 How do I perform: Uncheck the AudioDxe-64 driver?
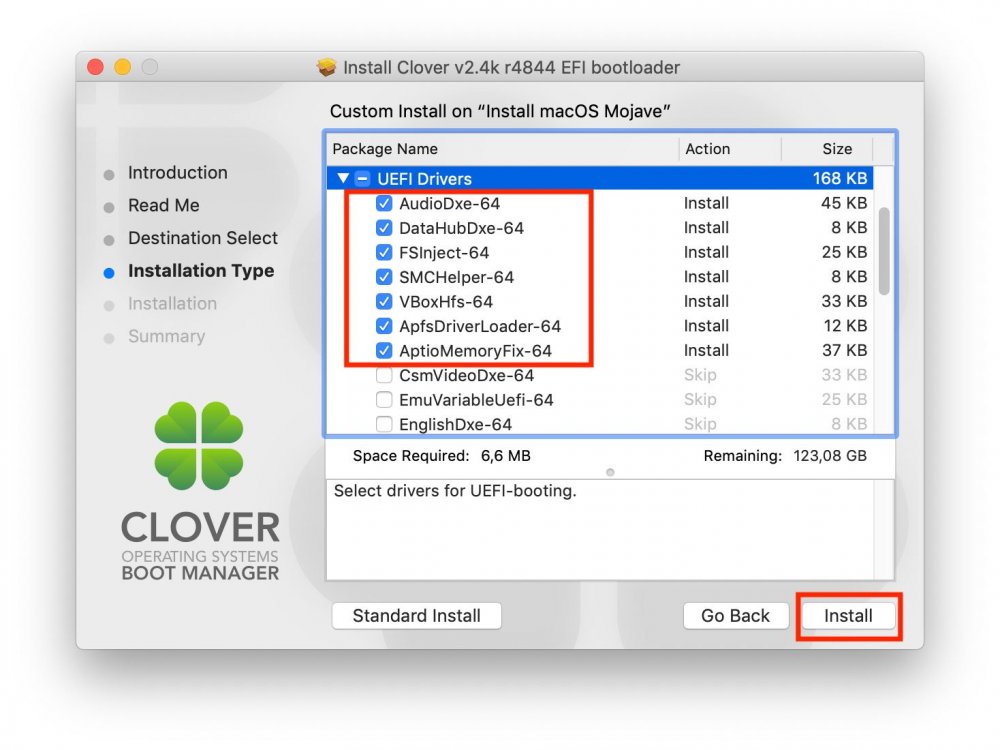384,203
